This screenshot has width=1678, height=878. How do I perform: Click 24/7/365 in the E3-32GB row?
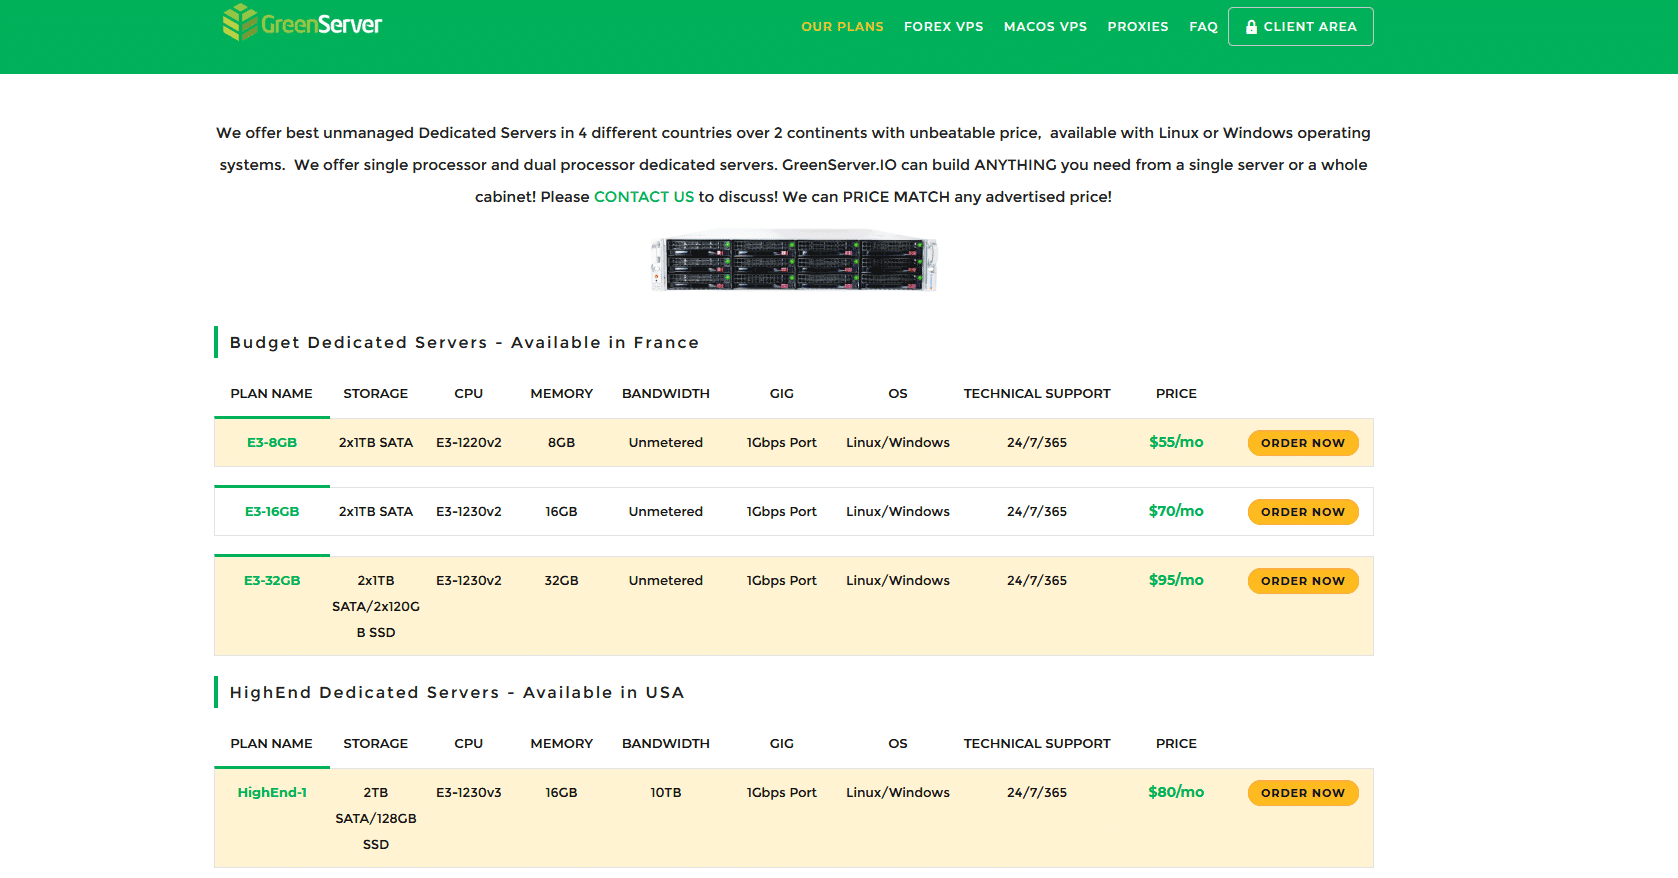1037,581
